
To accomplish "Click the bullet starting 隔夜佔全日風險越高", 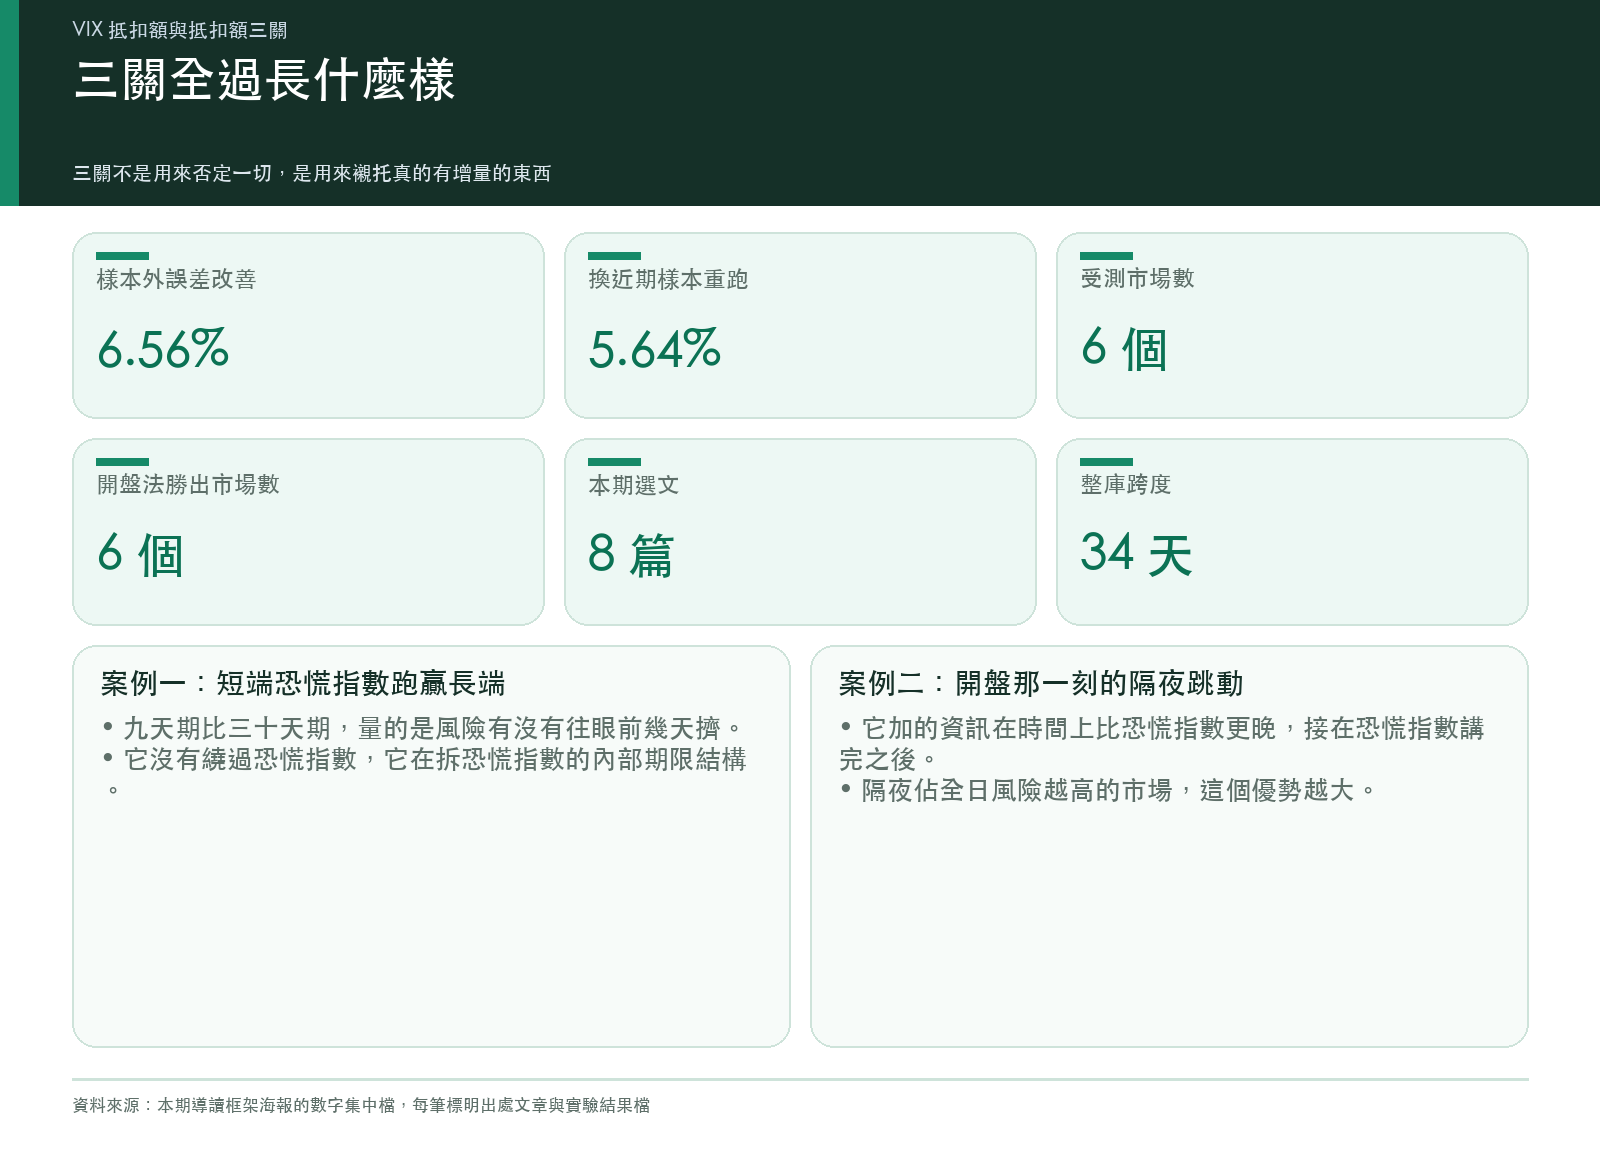I will pyautogui.click(x=1108, y=790).
